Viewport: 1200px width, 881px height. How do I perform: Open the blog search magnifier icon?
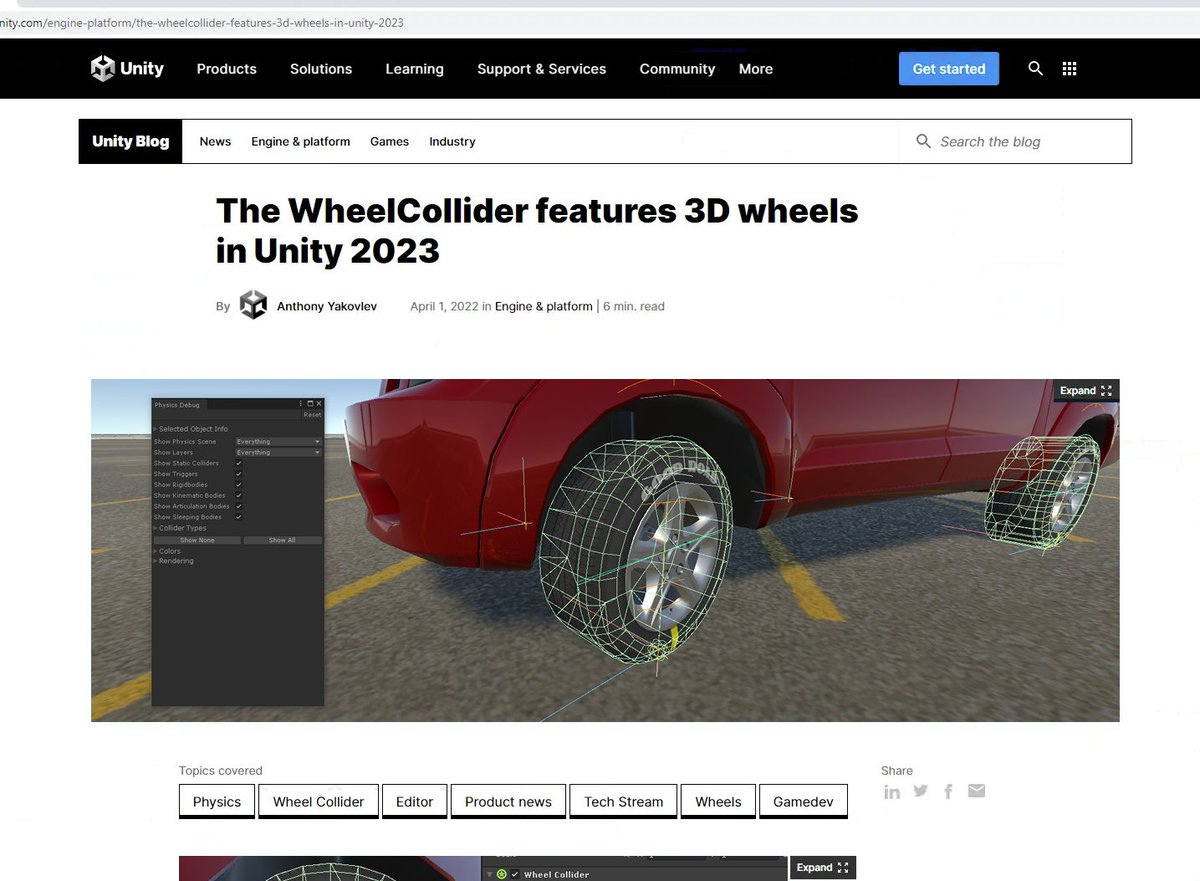coord(923,141)
